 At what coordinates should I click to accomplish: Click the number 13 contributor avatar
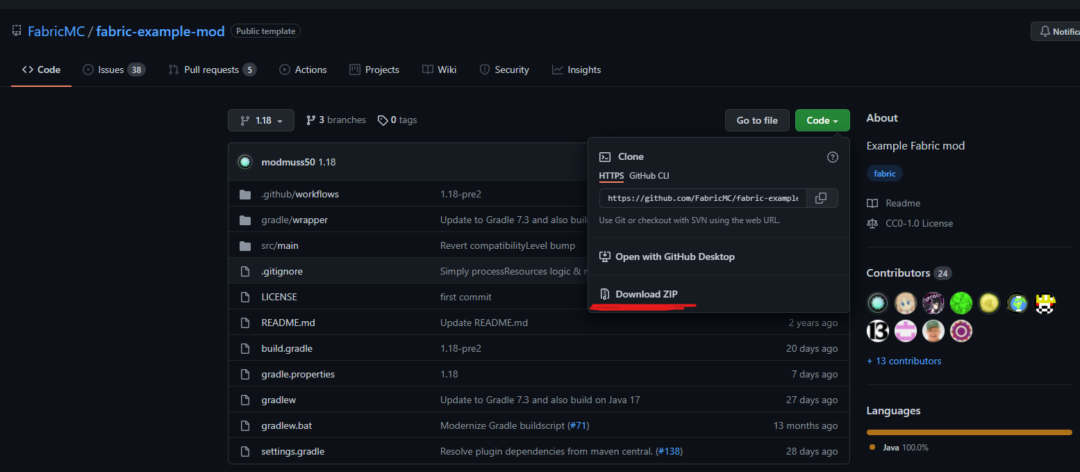tap(878, 331)
